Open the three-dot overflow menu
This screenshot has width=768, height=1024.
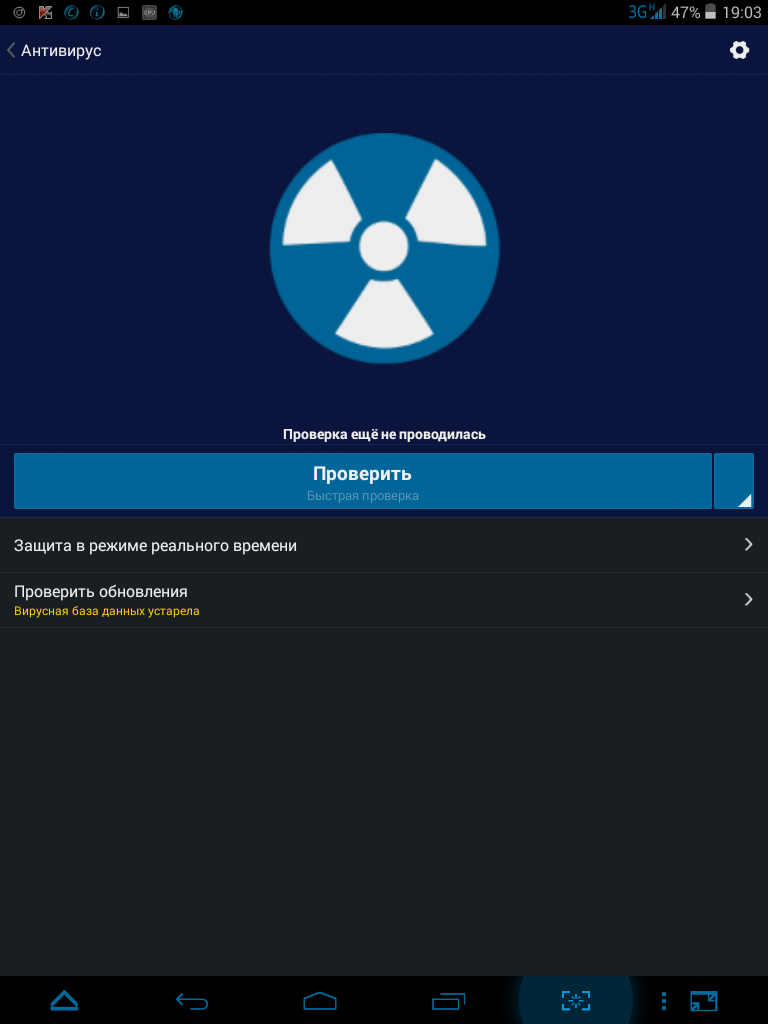664,1000
